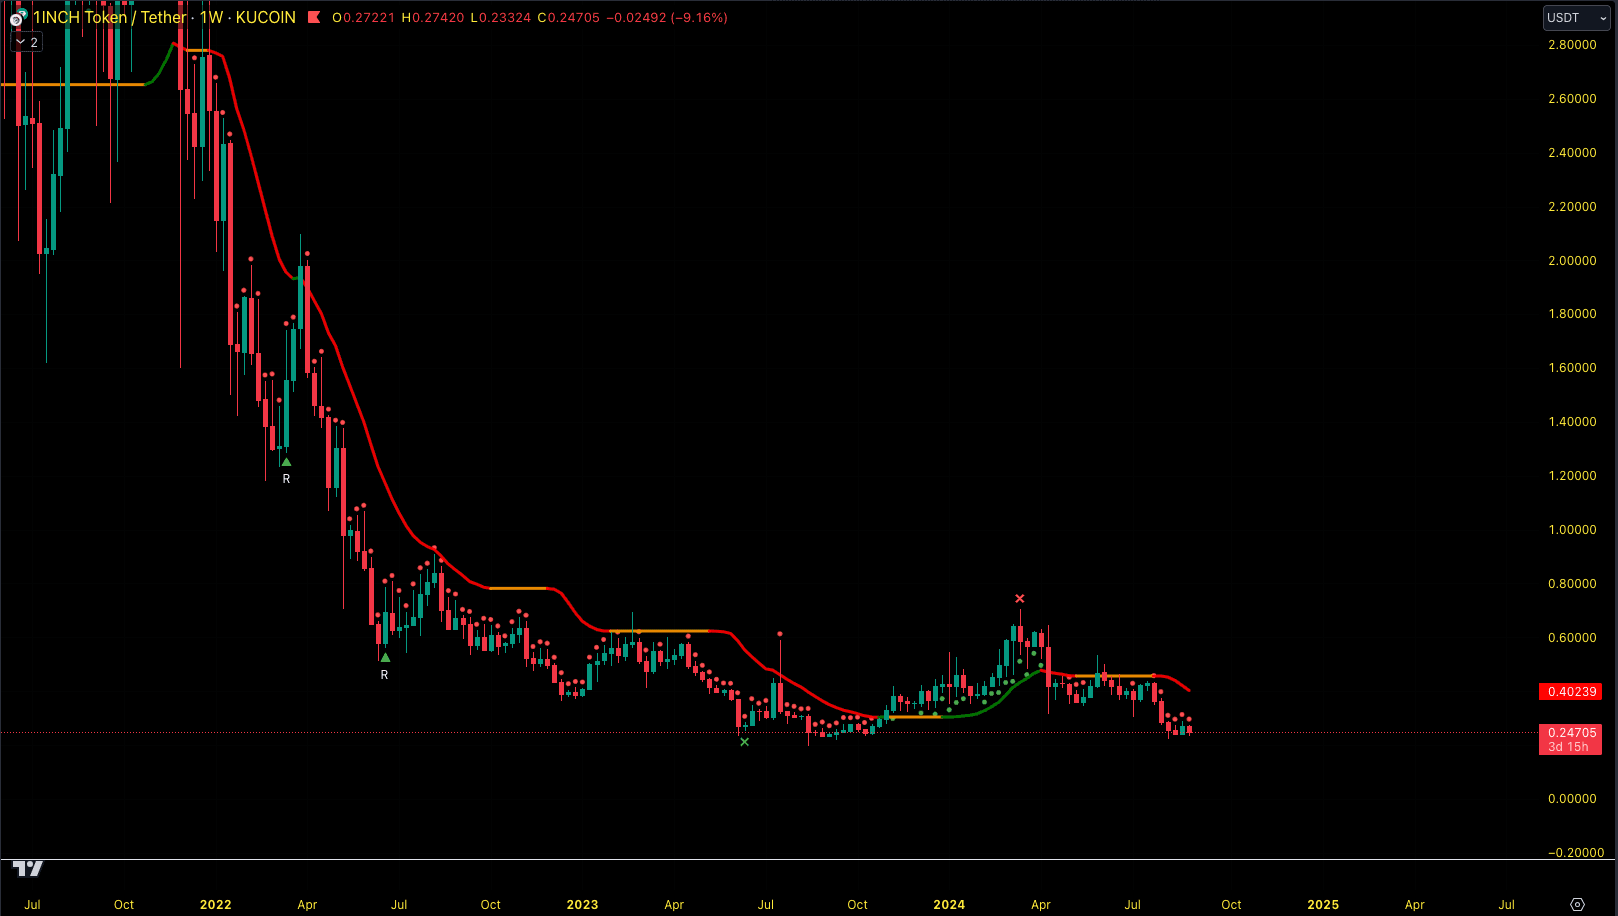Click the low value L0.23324

(x=501, y=18)
